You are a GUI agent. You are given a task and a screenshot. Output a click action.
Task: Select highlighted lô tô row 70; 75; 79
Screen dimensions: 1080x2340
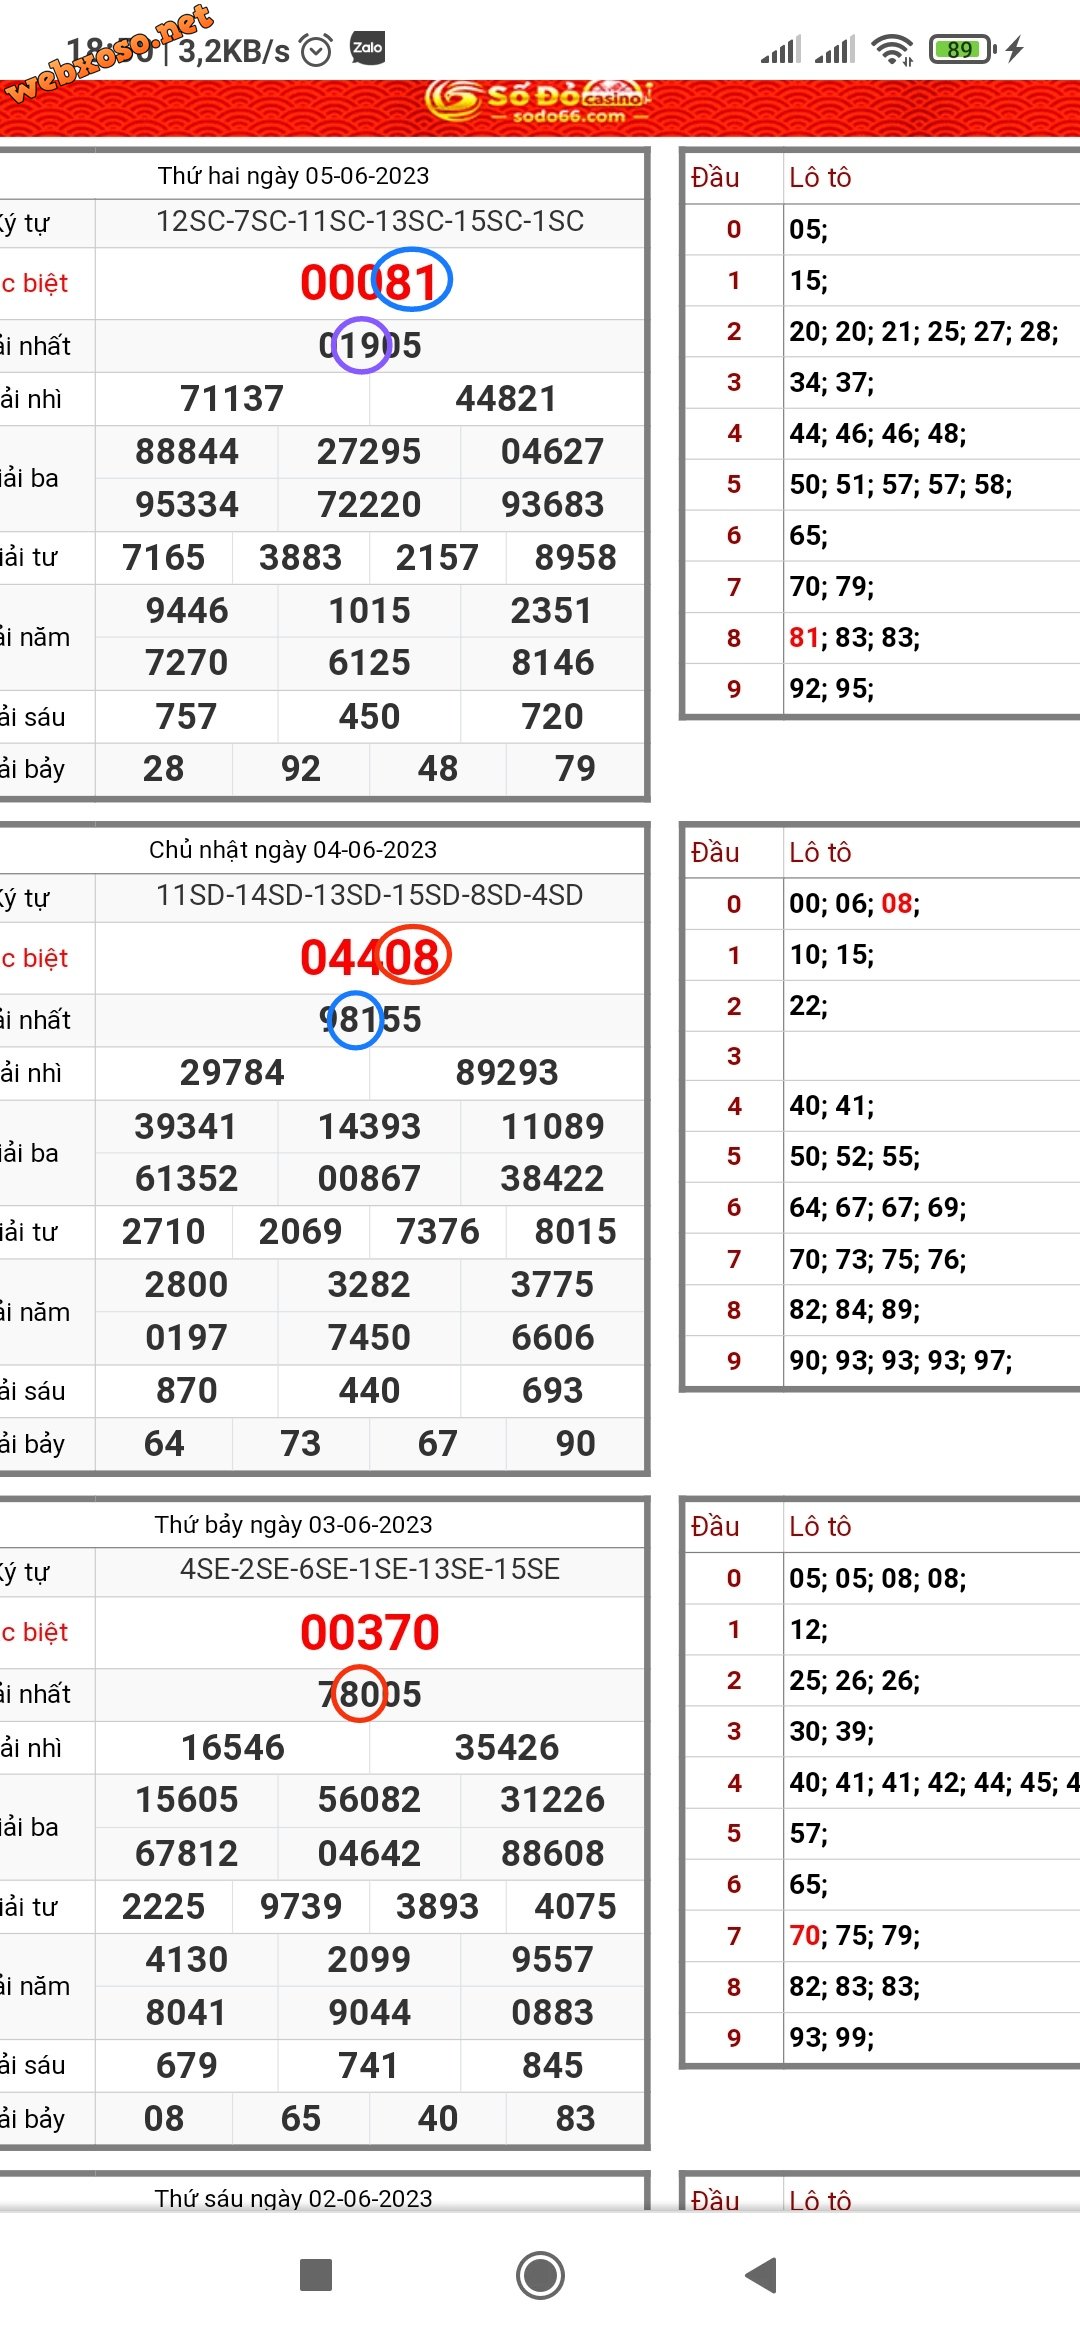coord(854,1935)
